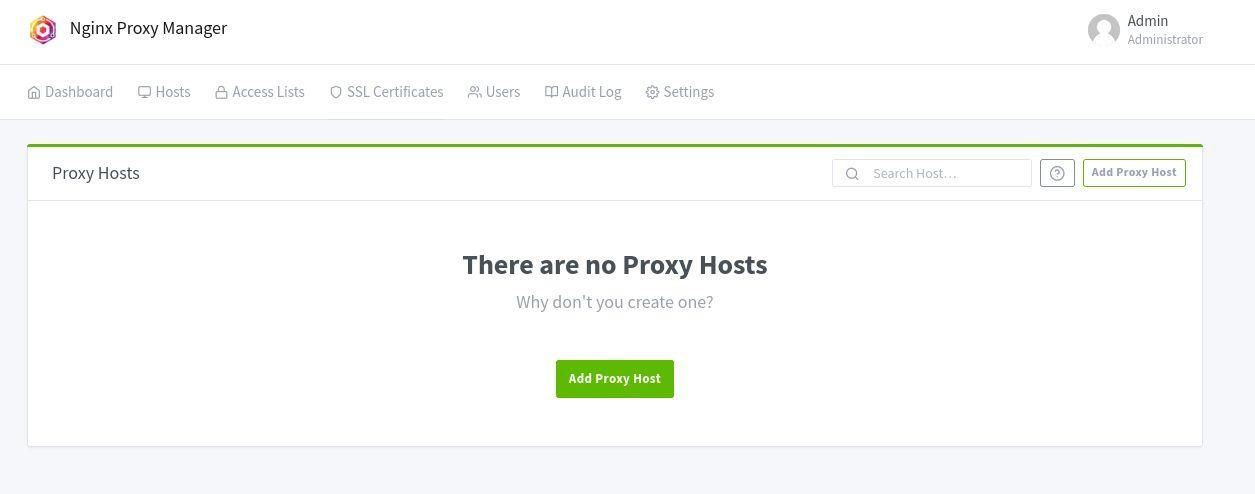
Task: Click the Admin avatar picture
Action: click(1103, 30)
